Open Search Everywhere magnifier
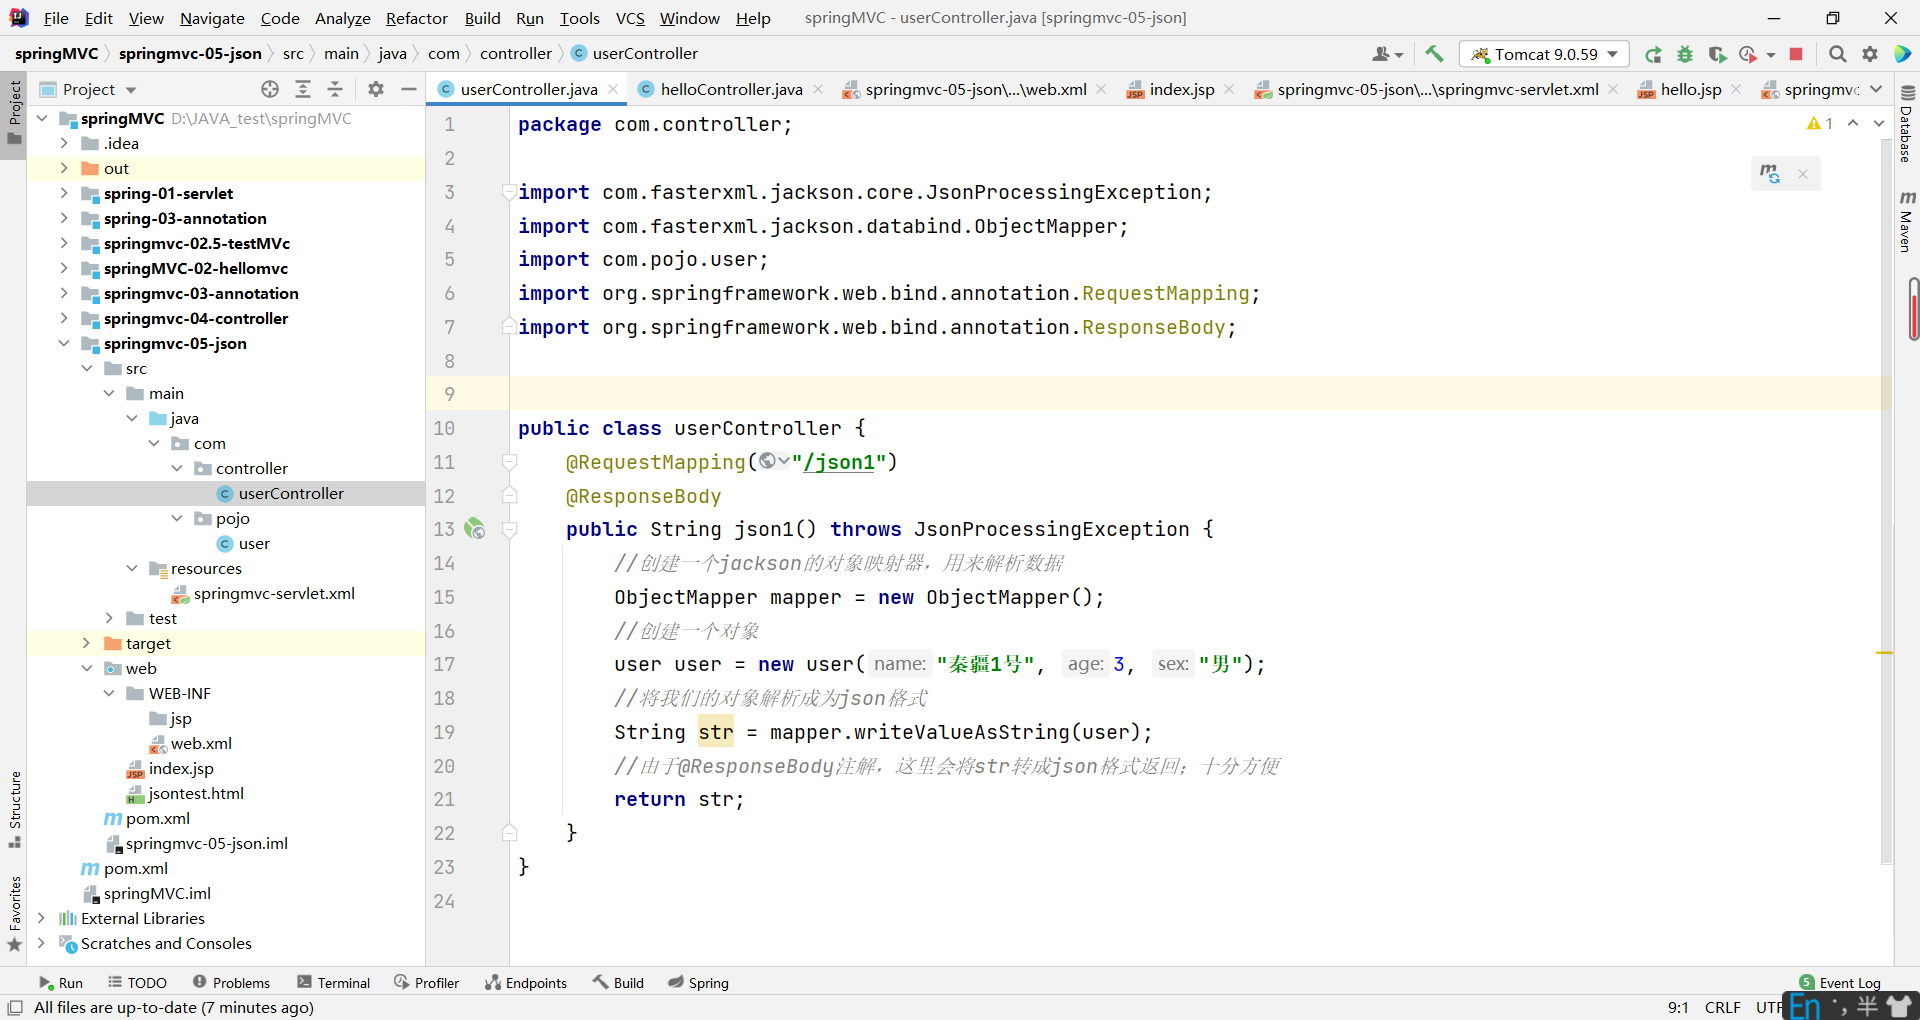This screenshot has width=1920, height=1020. (1837, 54)
